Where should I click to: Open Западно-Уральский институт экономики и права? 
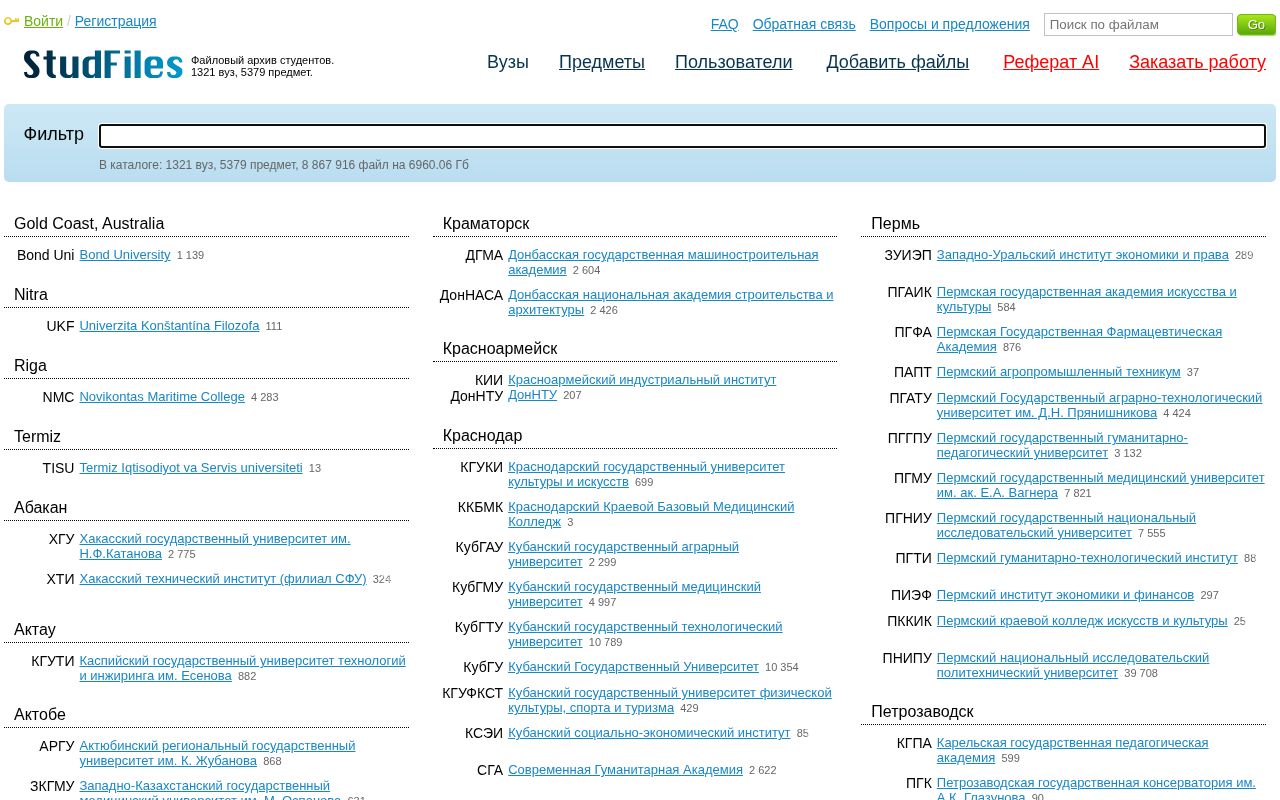(x=1083, y=255)
